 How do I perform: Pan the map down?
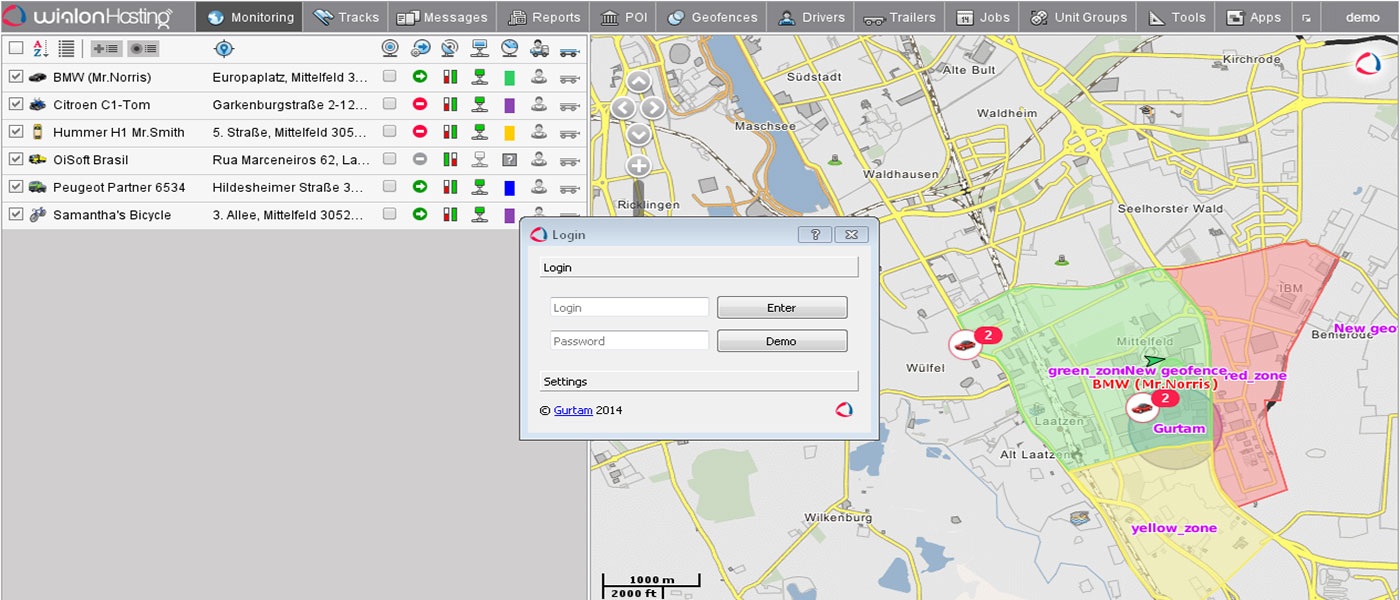tap(638, 134)
